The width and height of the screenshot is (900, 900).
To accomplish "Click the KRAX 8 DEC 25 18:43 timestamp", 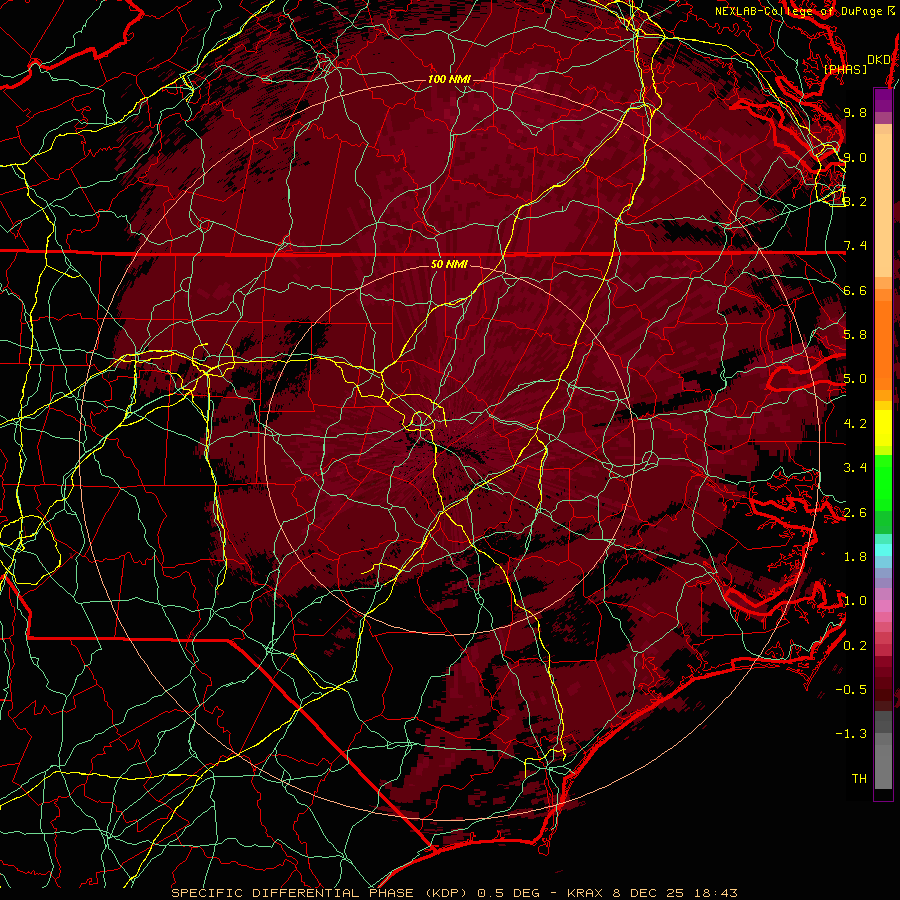I will [652, 893].
